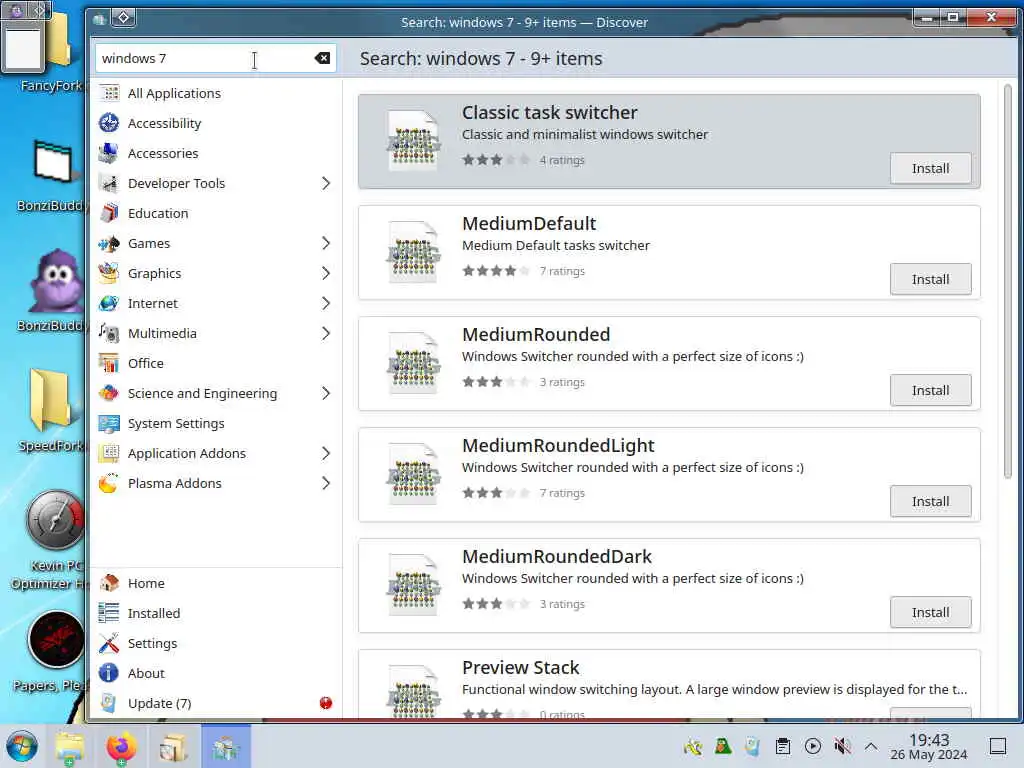Click the MediumRounded star rating
The image size is (1024, 768).
click(x=496, y=382)
